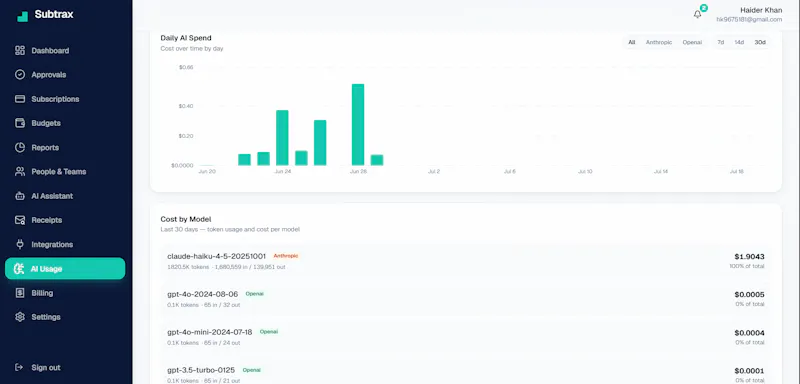Open the gpt-4o-mini-2024-07-18 model row
Viewport: 800px width, 384px height.
pyautogui.click(x=465, y=337)
